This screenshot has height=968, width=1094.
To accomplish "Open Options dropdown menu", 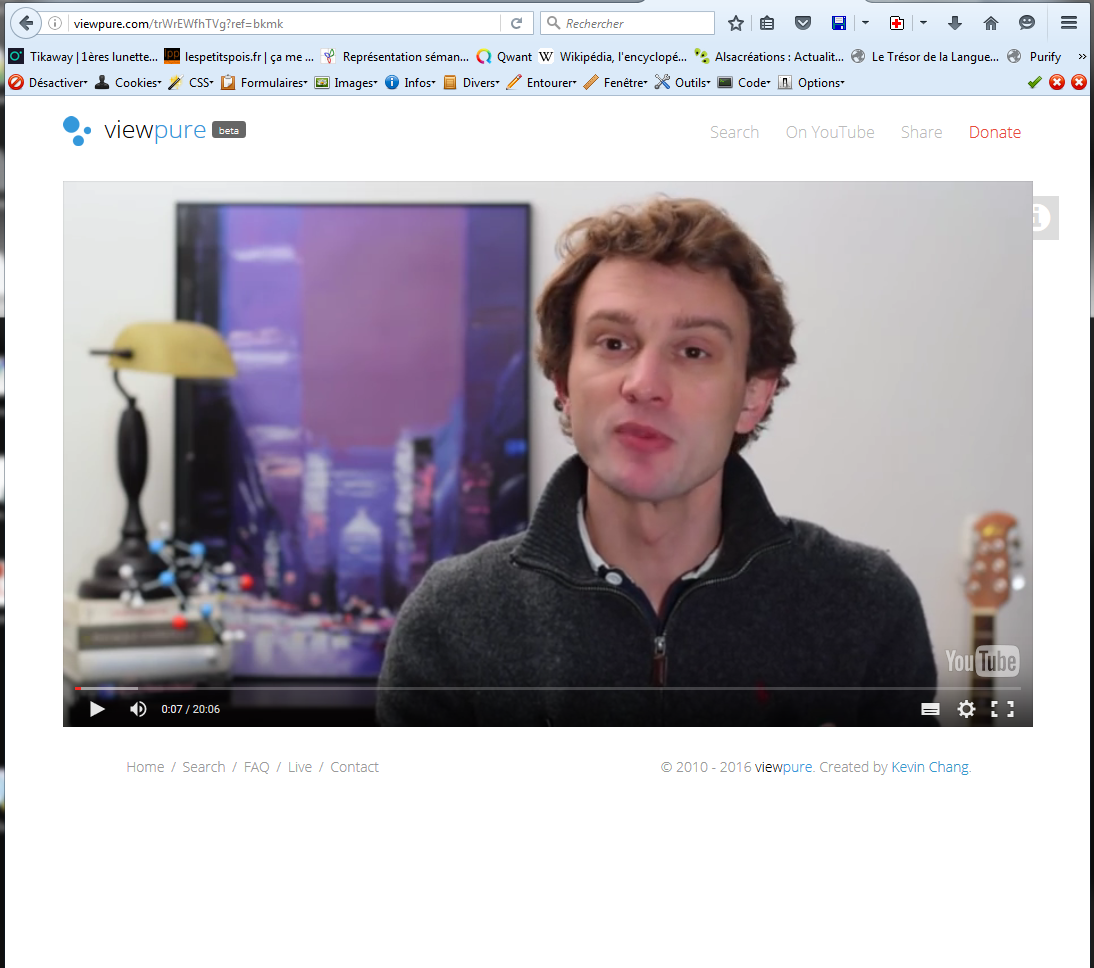I will (x=811, y=82).
